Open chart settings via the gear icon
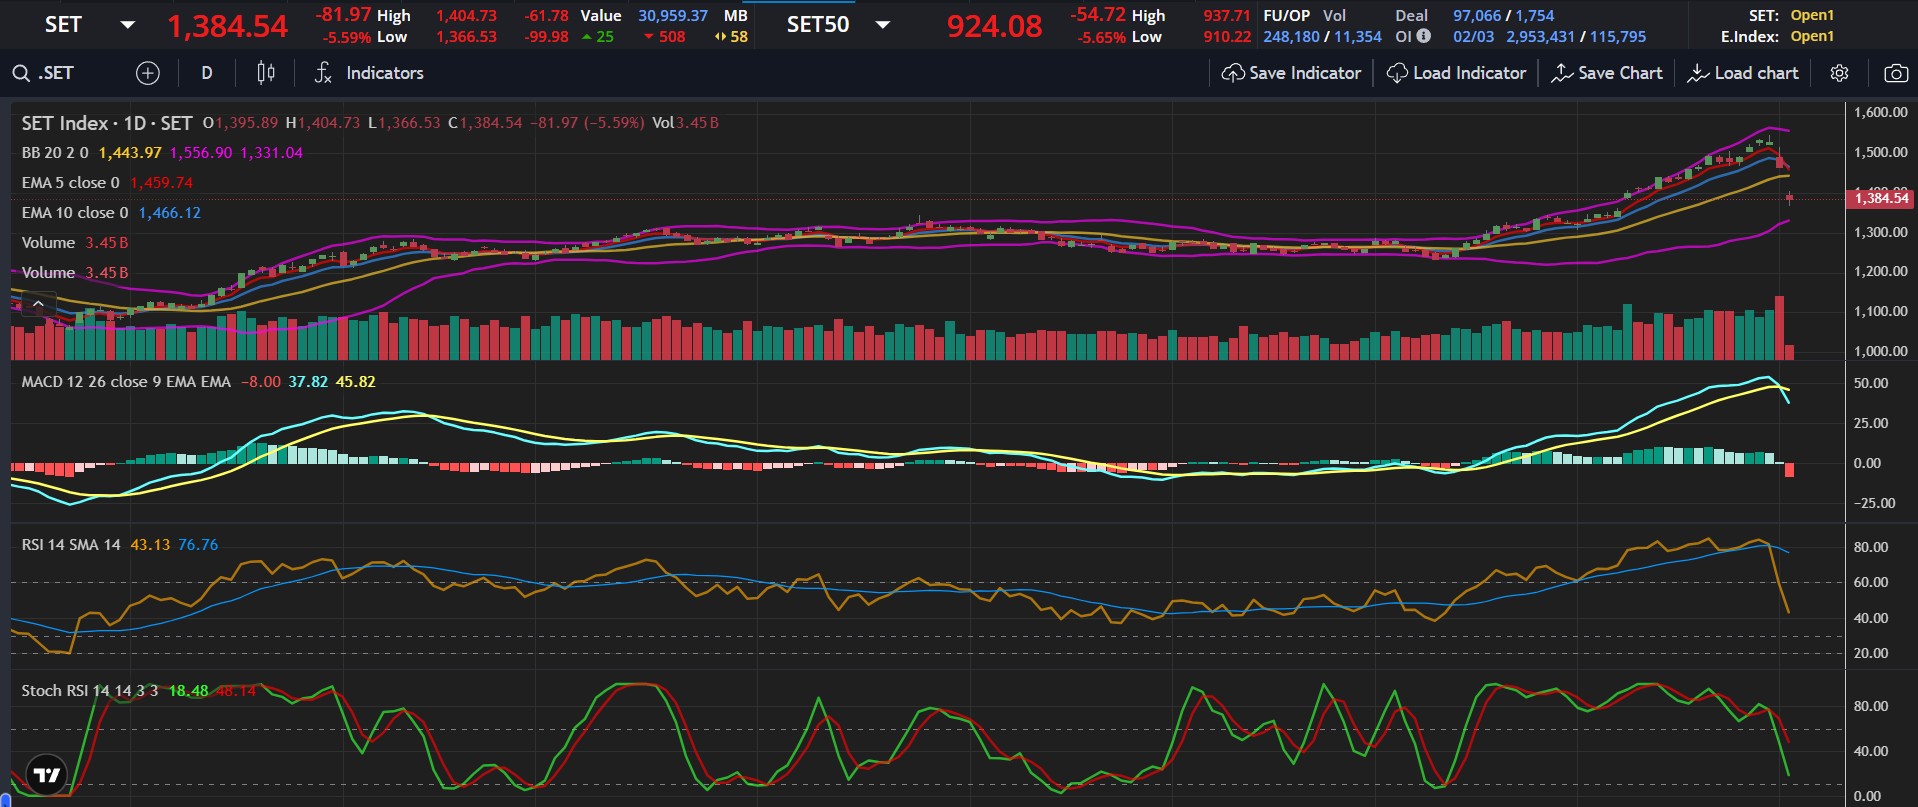The image size is (1918, 807). pos(1839,73)
